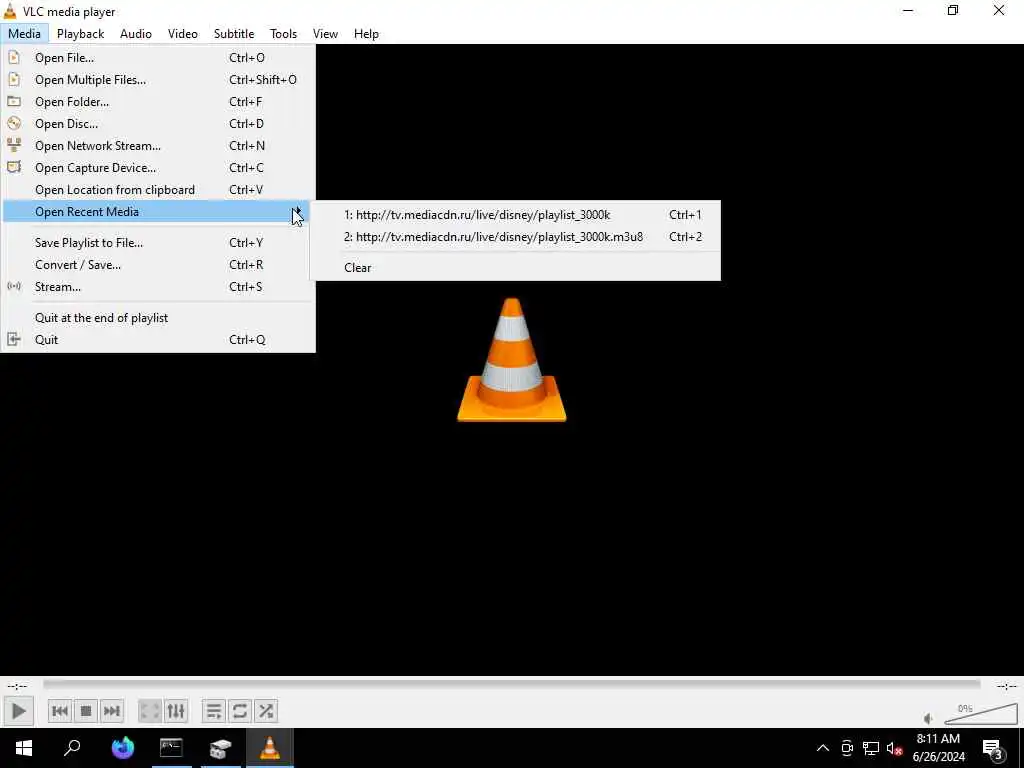
Task: Open the Media menu
Action: pos(24,33)
